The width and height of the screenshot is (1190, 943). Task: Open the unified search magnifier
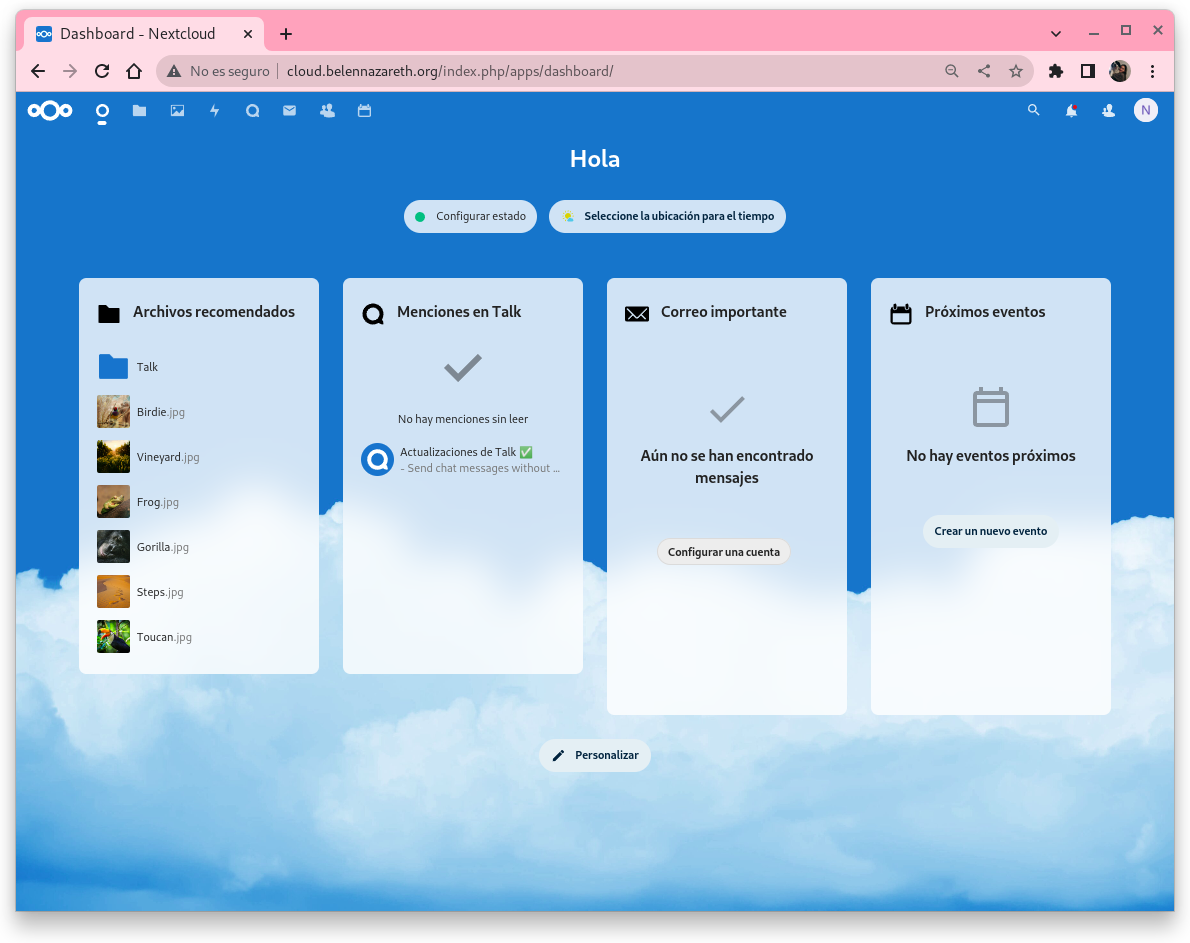[x=1034, y=111]
